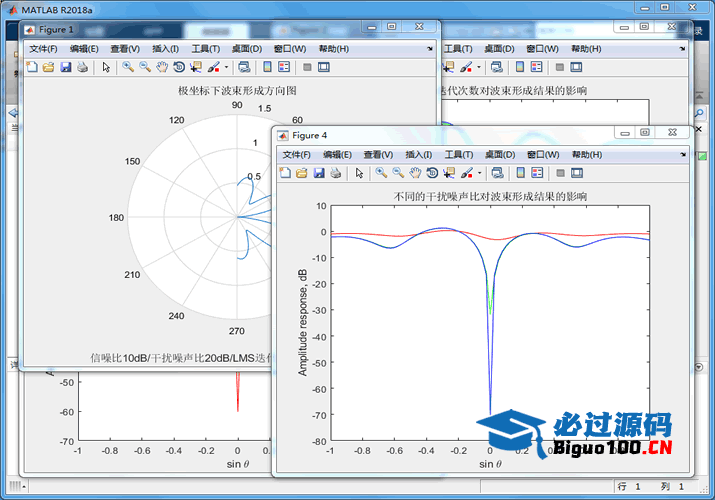Click Open File icon in Figure 1 toolbar
Image resolution: width=715 pixels, height=500 pixels.
pos(48,67)
